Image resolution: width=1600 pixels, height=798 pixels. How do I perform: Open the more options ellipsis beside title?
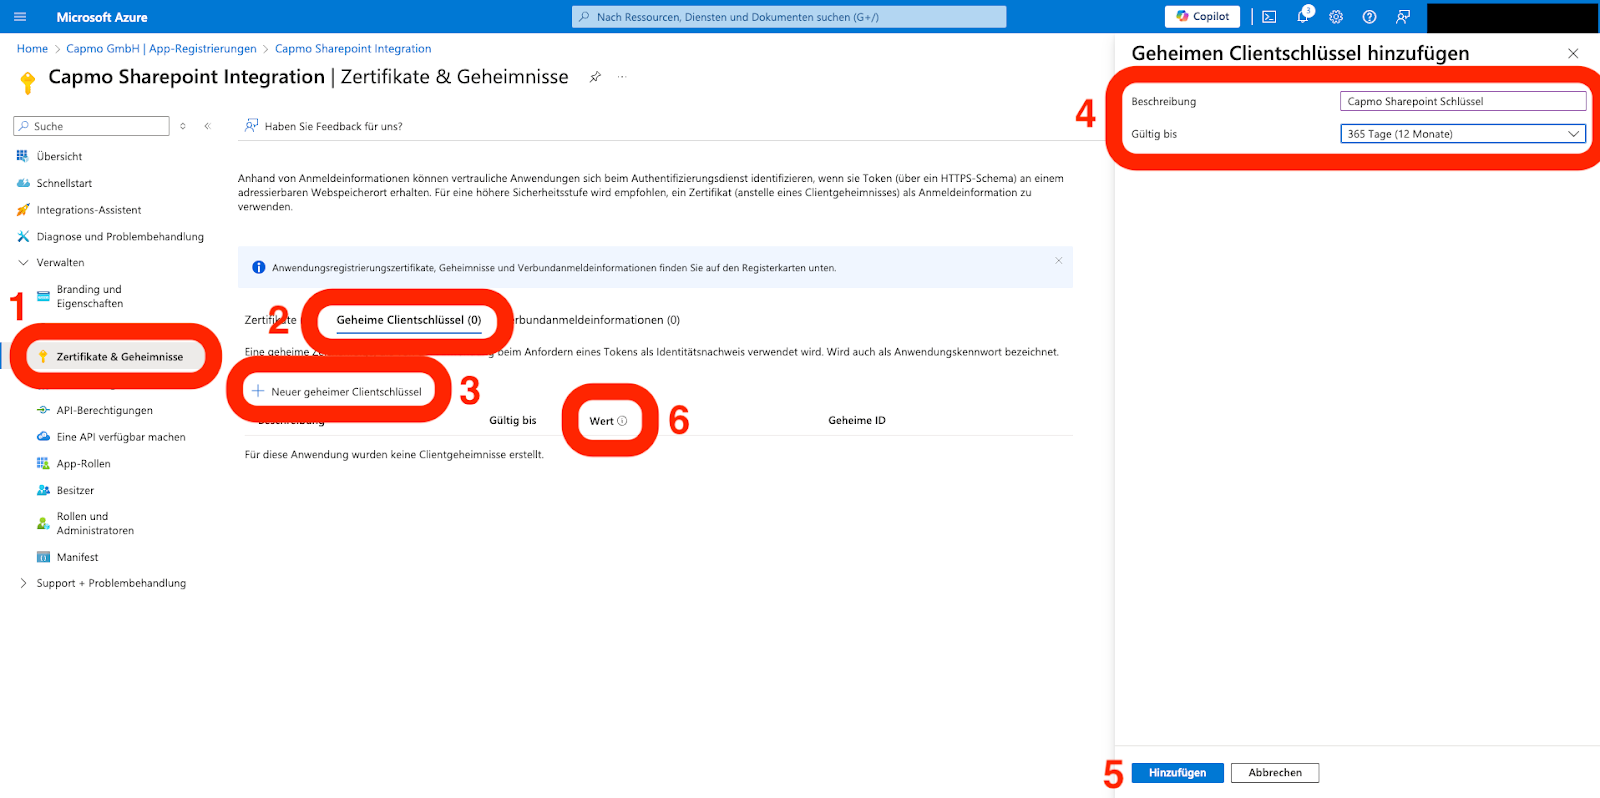pos(622,77)
